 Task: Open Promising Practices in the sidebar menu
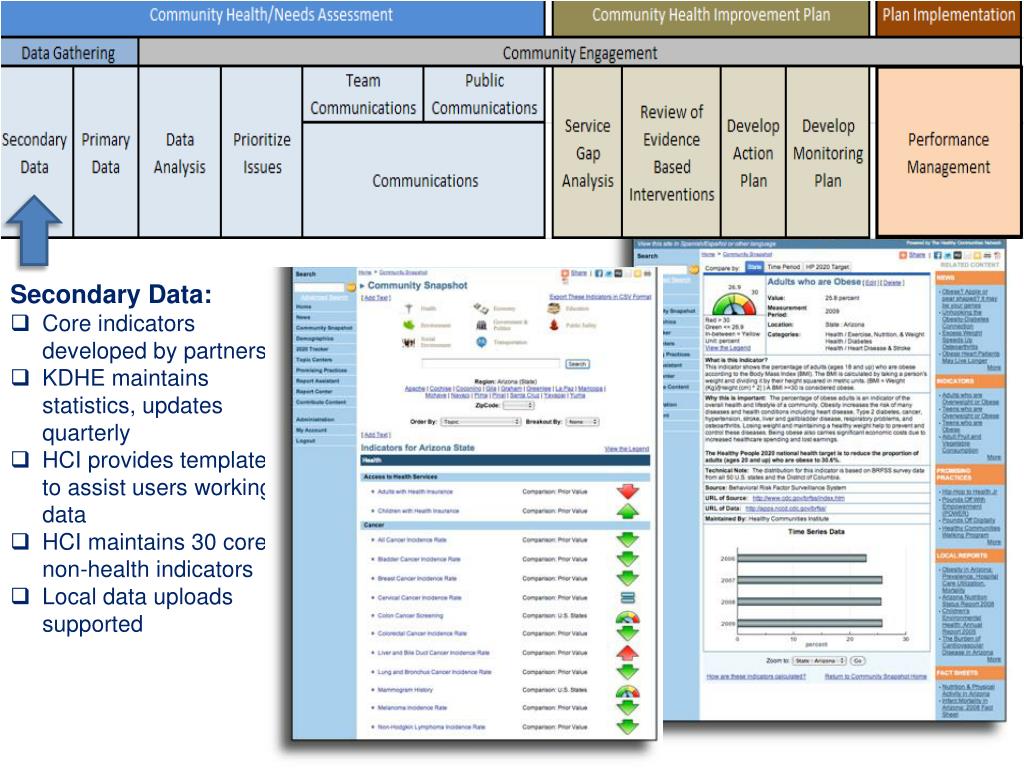[x=321, y=370]
